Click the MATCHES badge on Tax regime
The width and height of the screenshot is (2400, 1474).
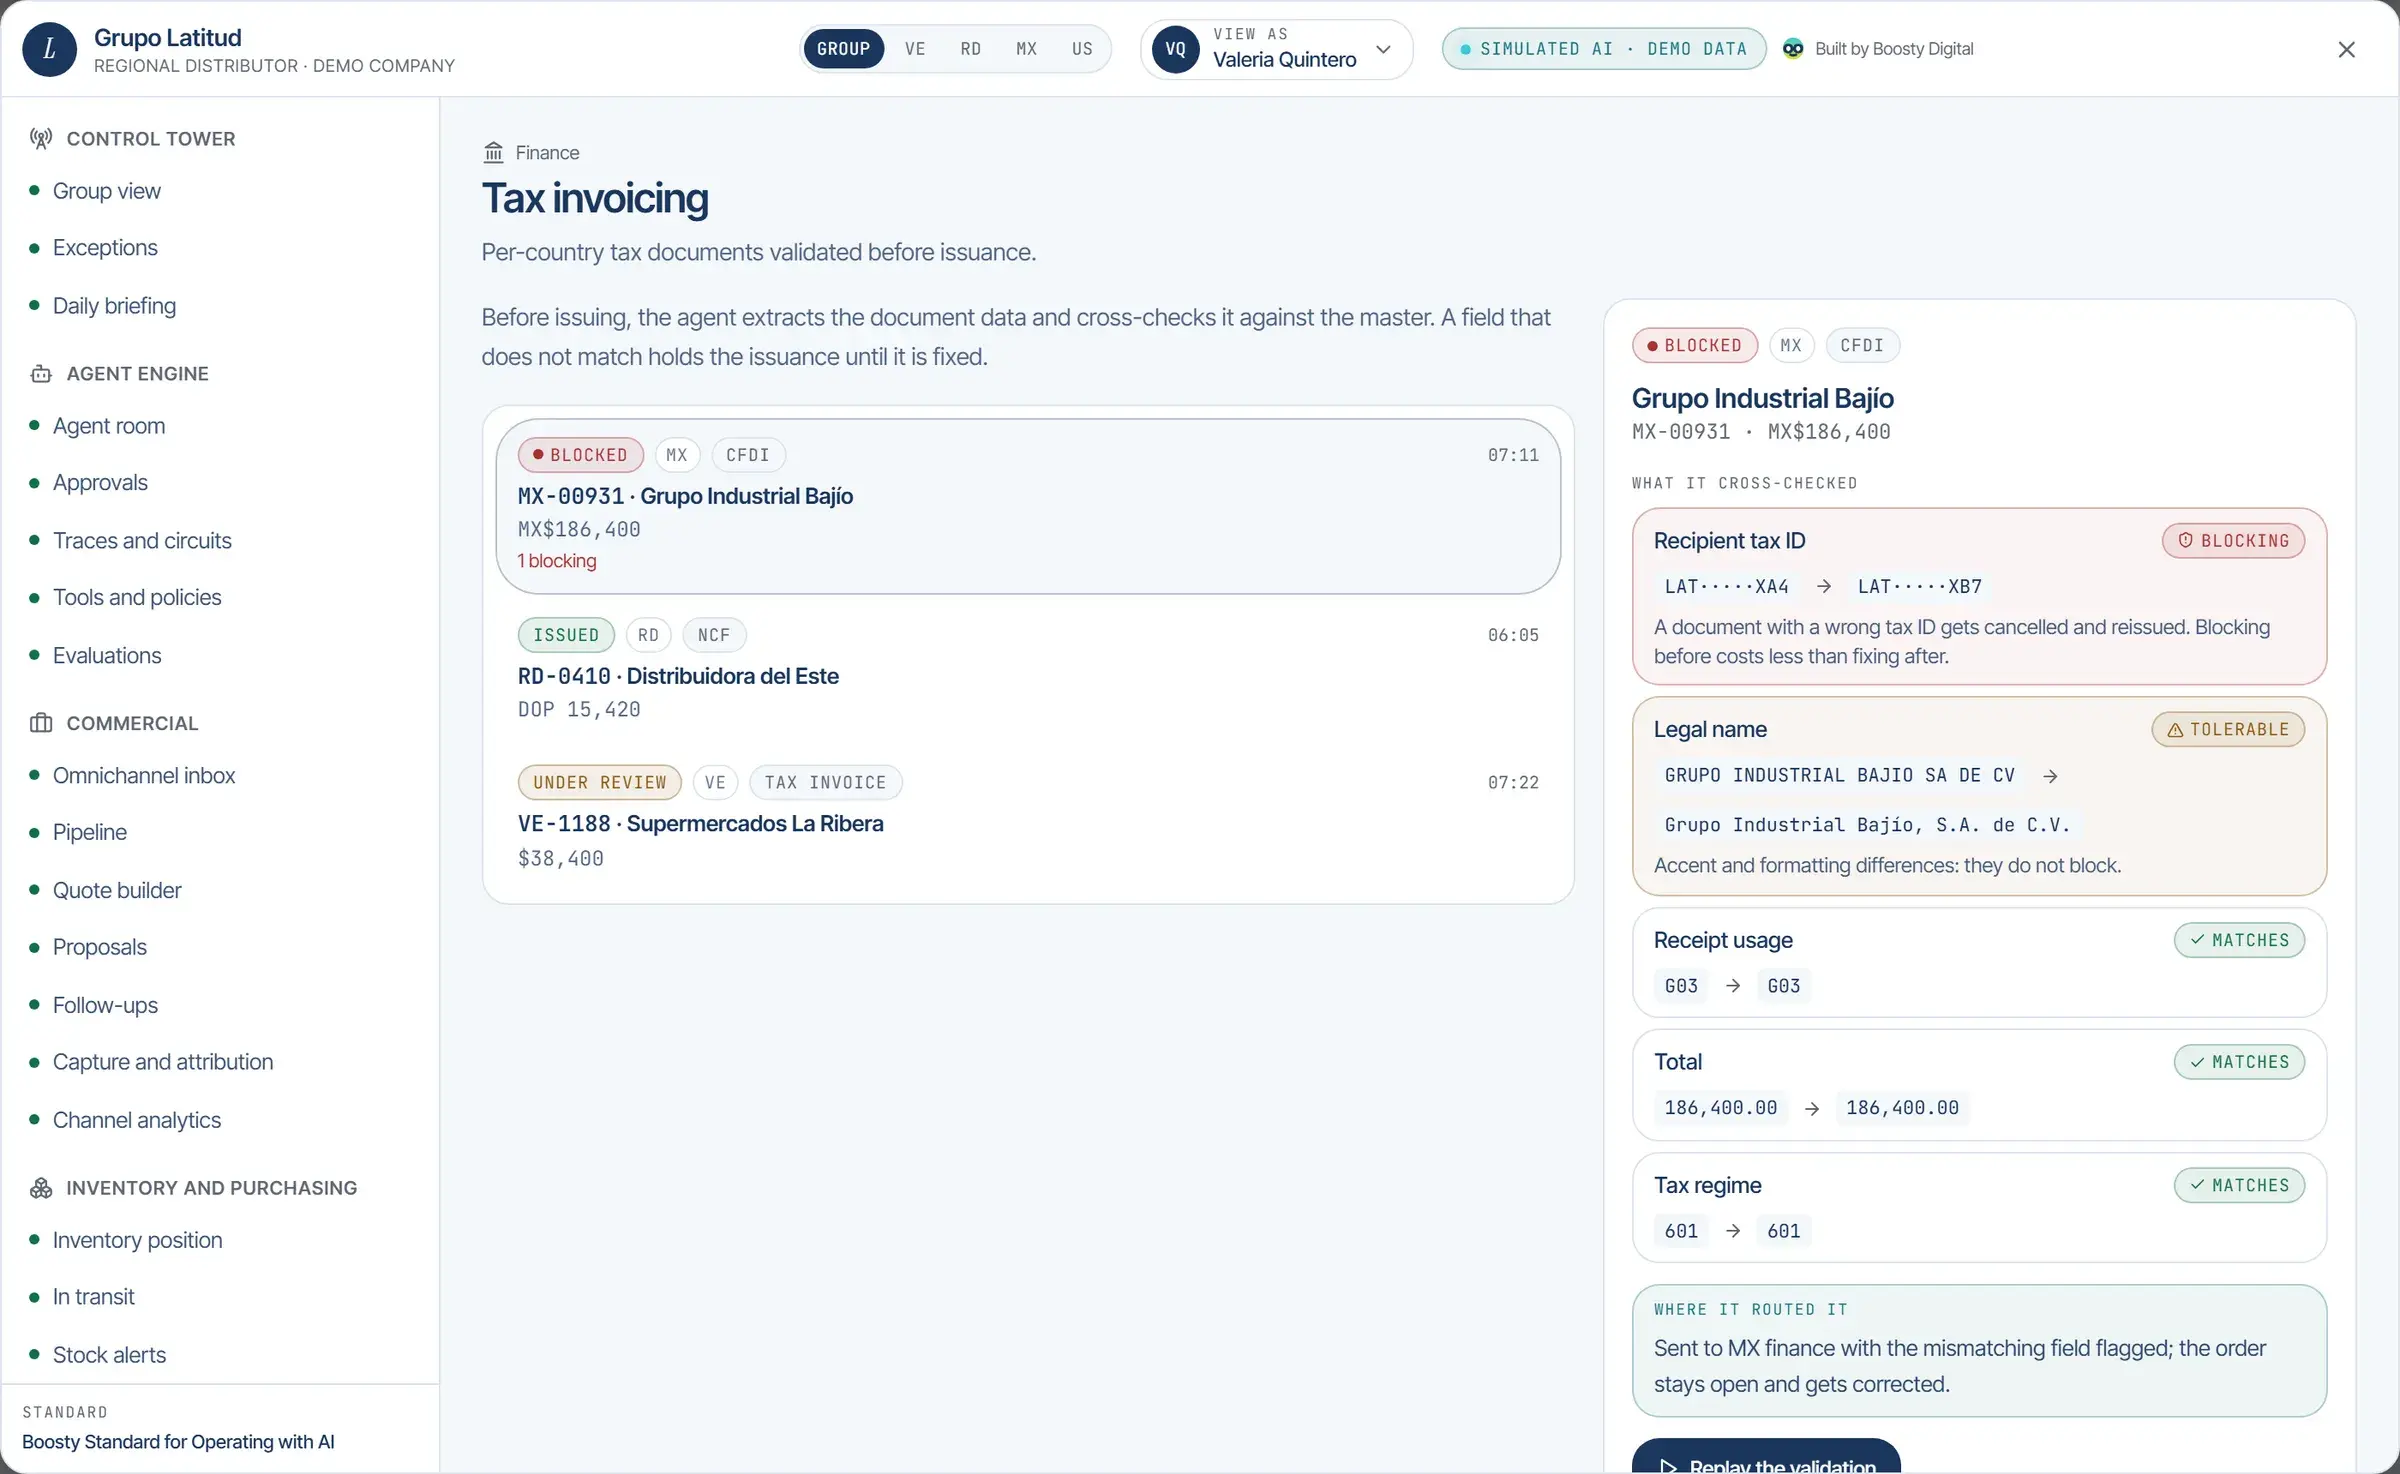(2240, 1185)
